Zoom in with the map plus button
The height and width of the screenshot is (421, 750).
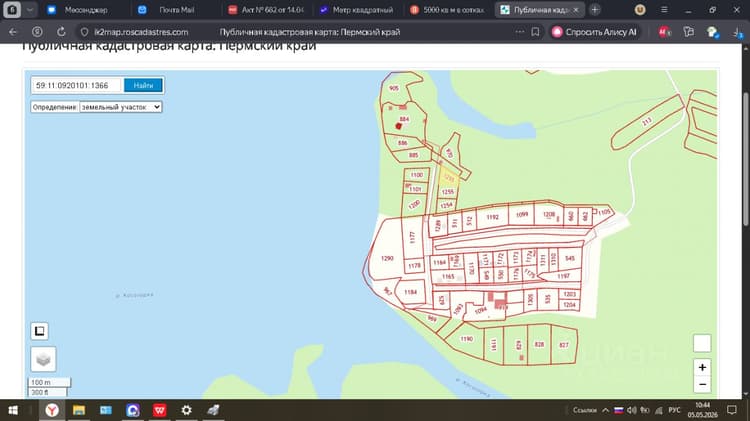[x=702, y=367]
